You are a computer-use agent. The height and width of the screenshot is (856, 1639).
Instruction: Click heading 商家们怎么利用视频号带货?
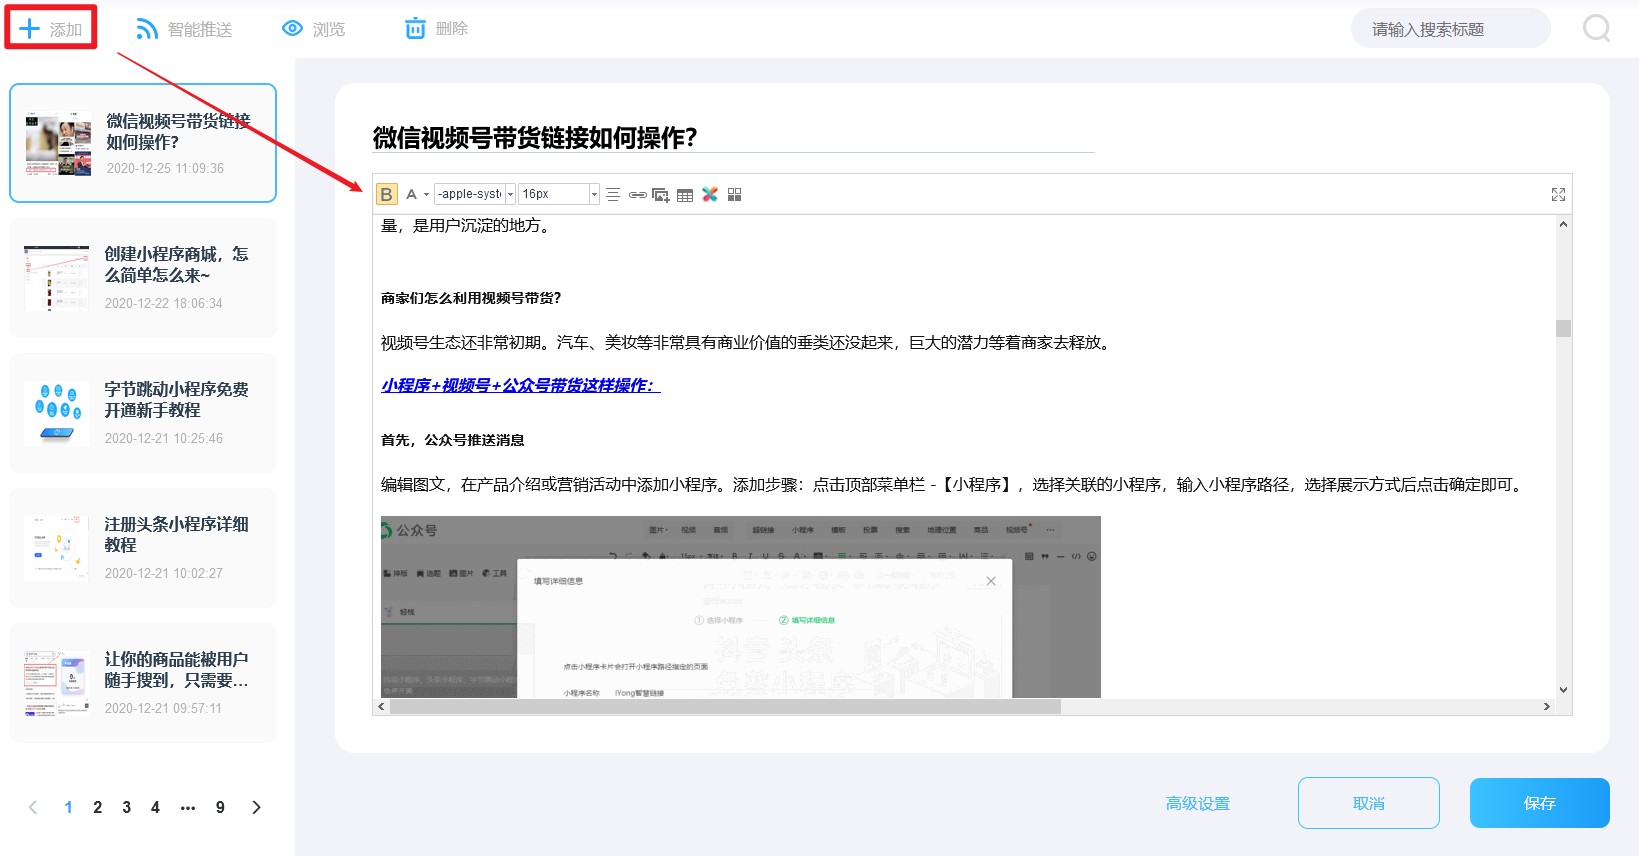(x=471, y=298)
